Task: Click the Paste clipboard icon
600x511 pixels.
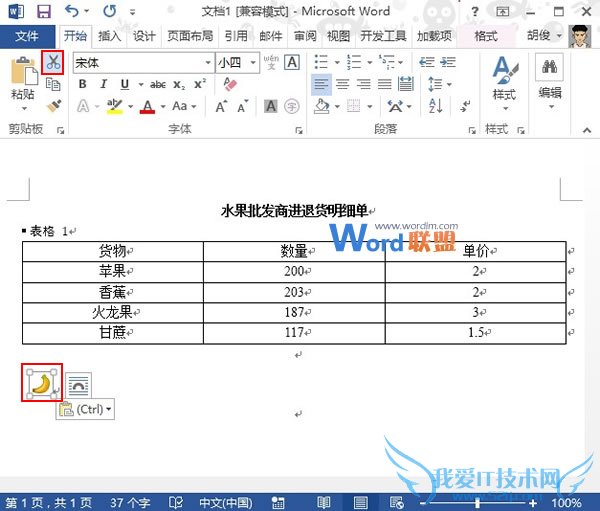Action: [23, 71]
